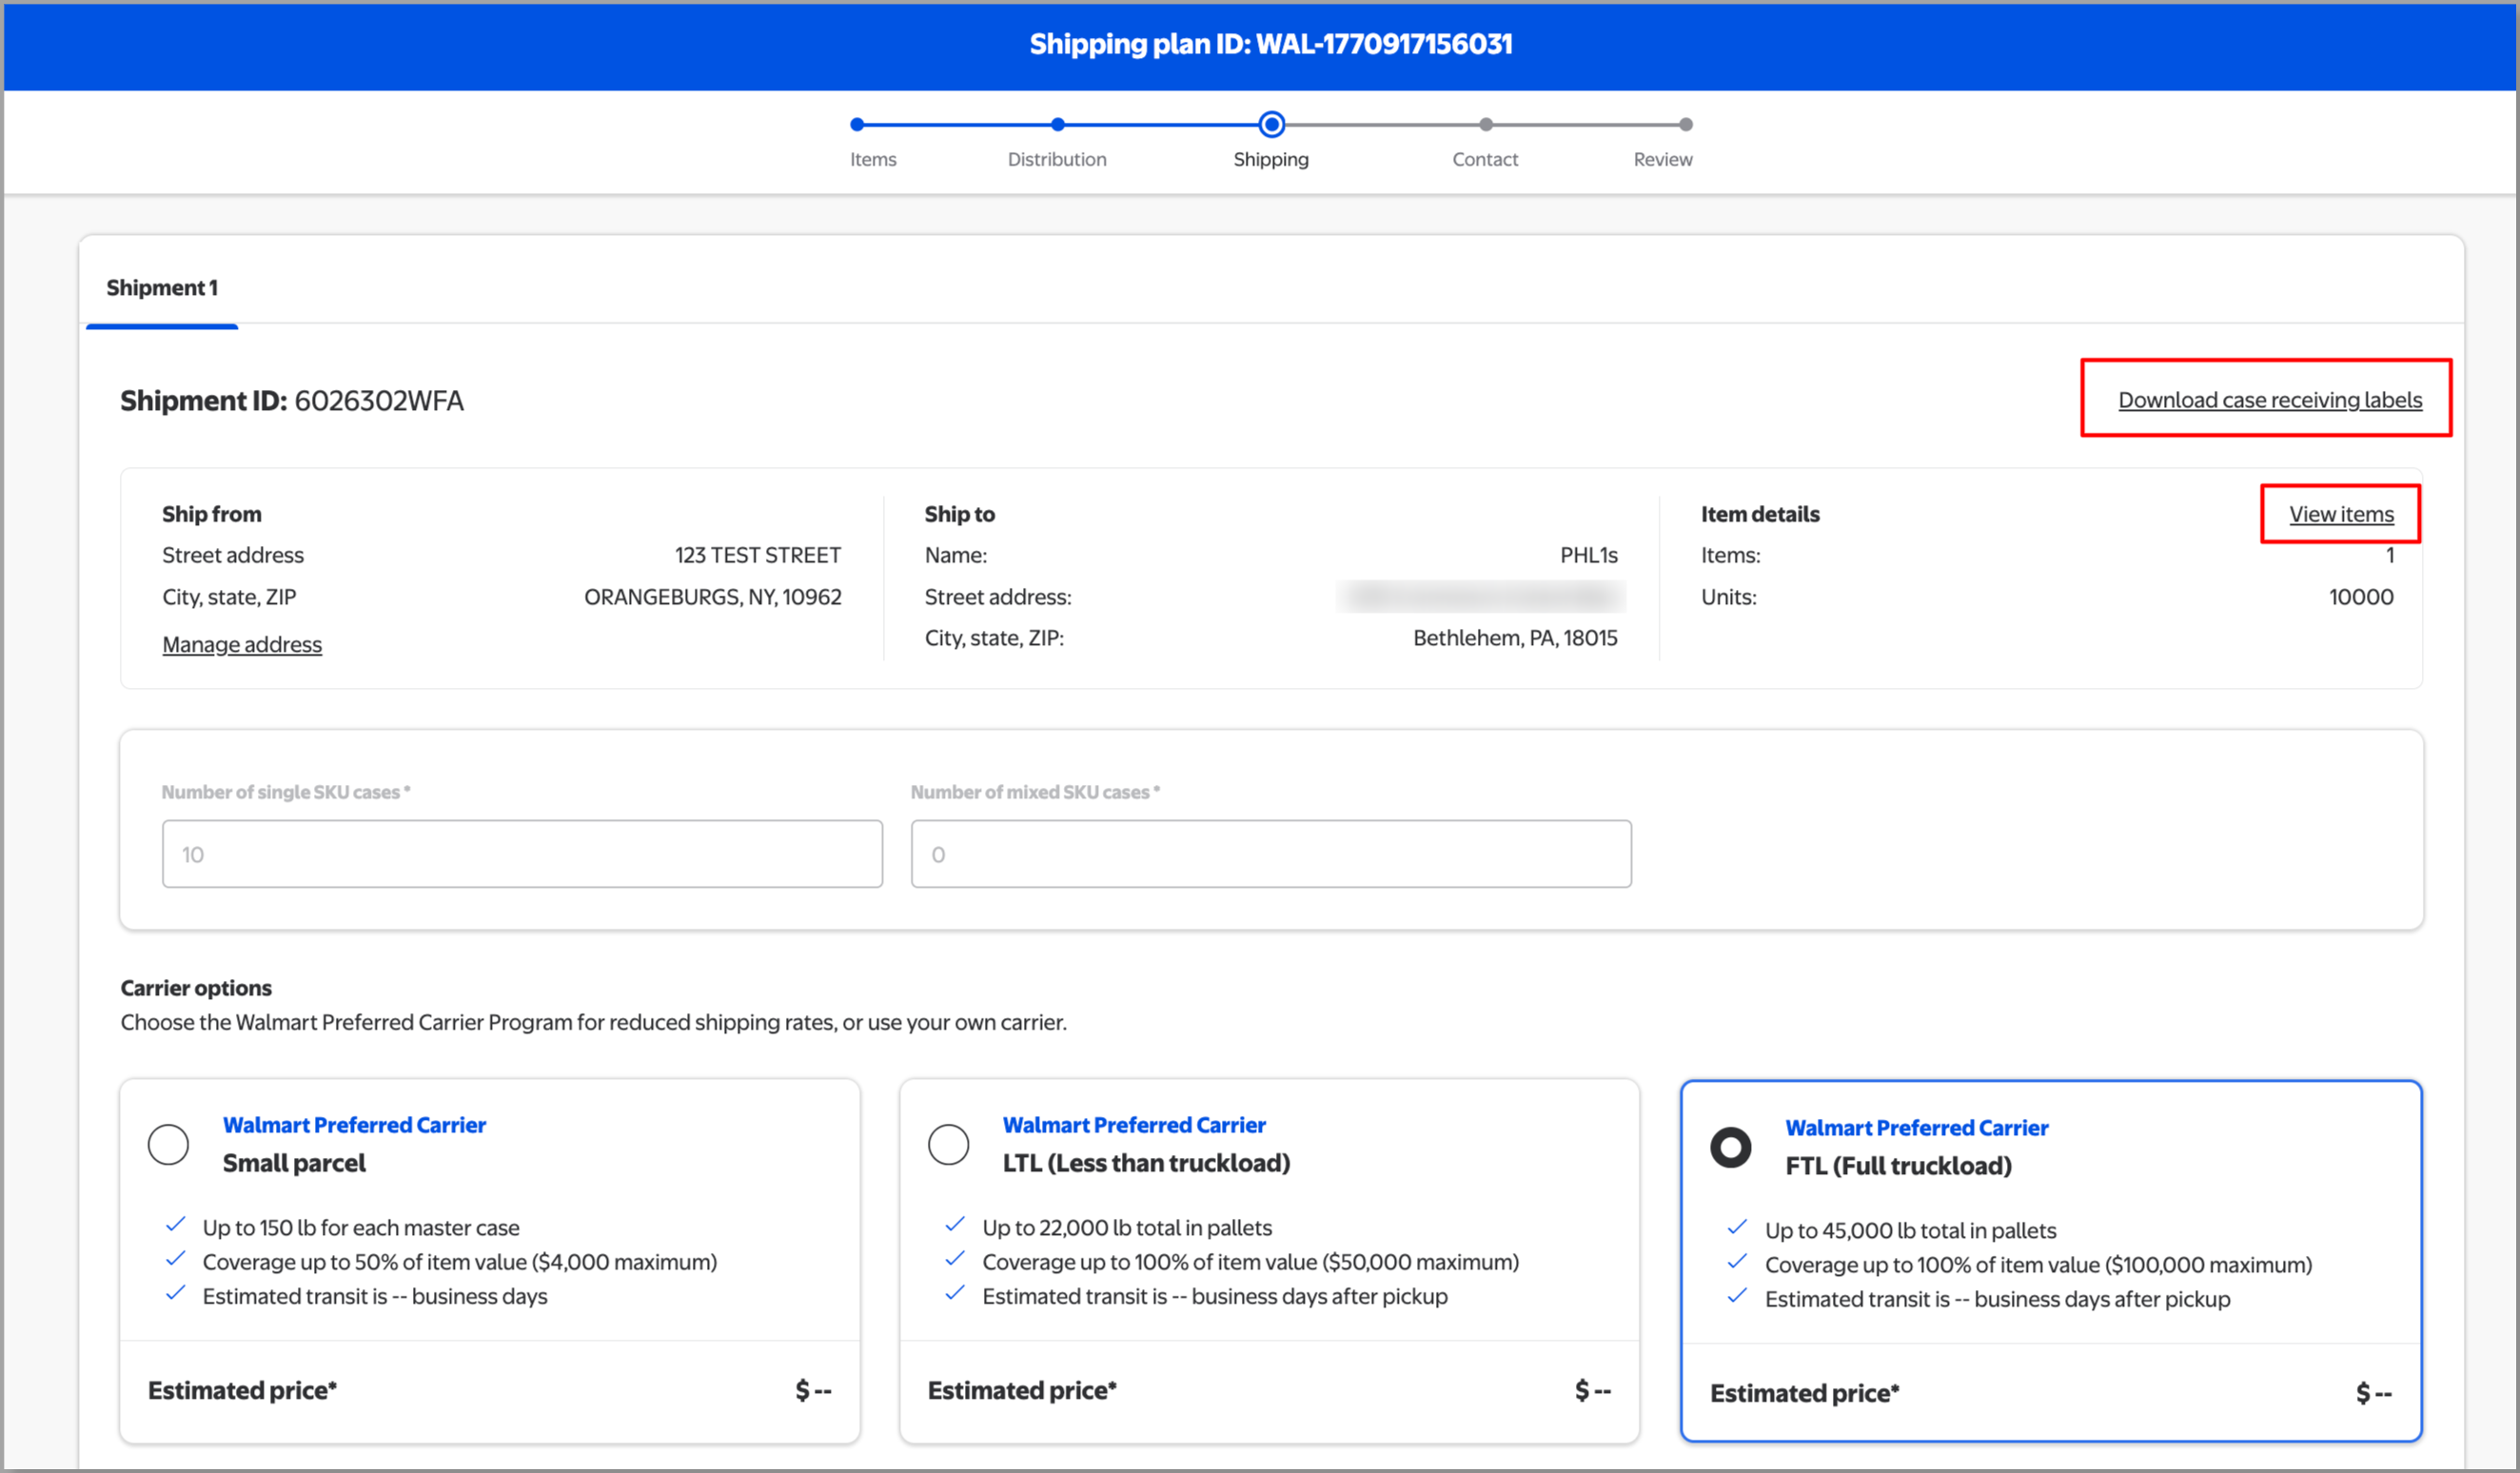This screenshot has height=1473, width=2520.
Task: Open the View items link
Action: point(2341,514)
